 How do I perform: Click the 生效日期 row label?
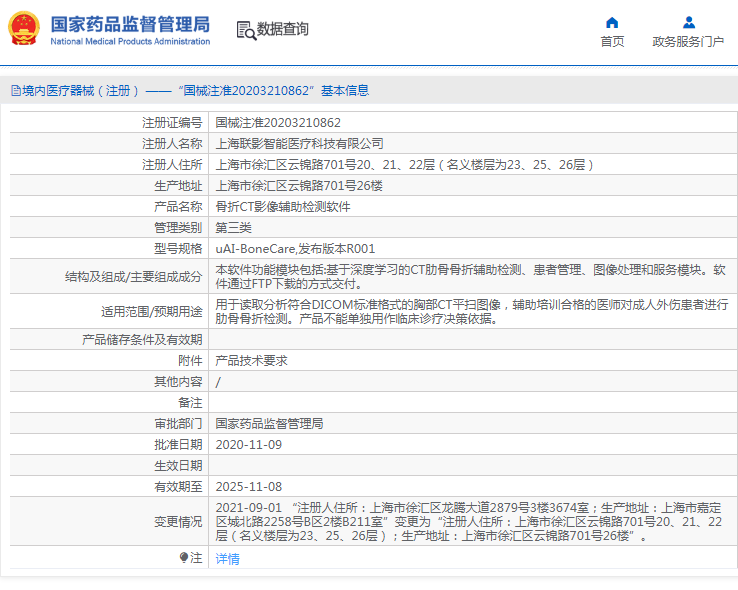click(x=178, y=466)
